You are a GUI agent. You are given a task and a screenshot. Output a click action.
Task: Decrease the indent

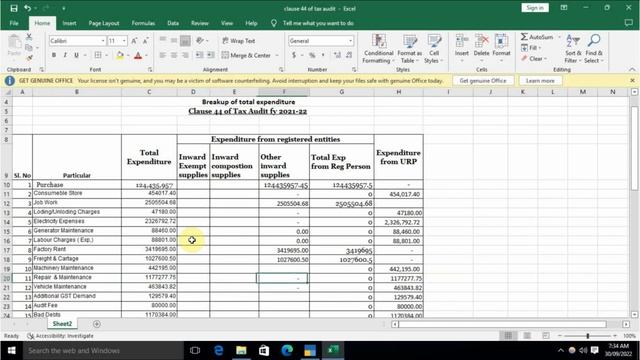coord(199,55)
